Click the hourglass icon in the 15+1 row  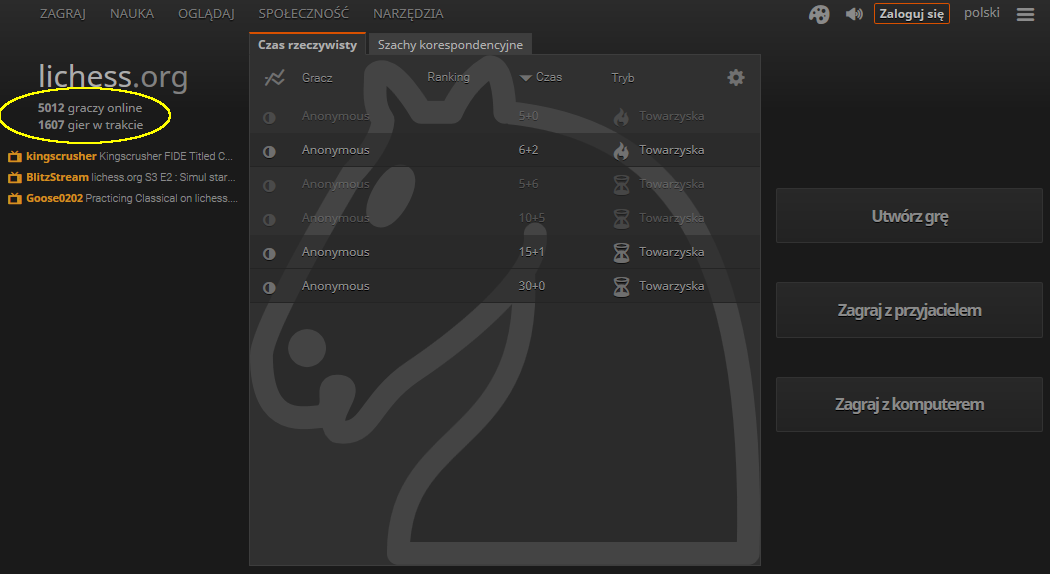coord(621,253)
